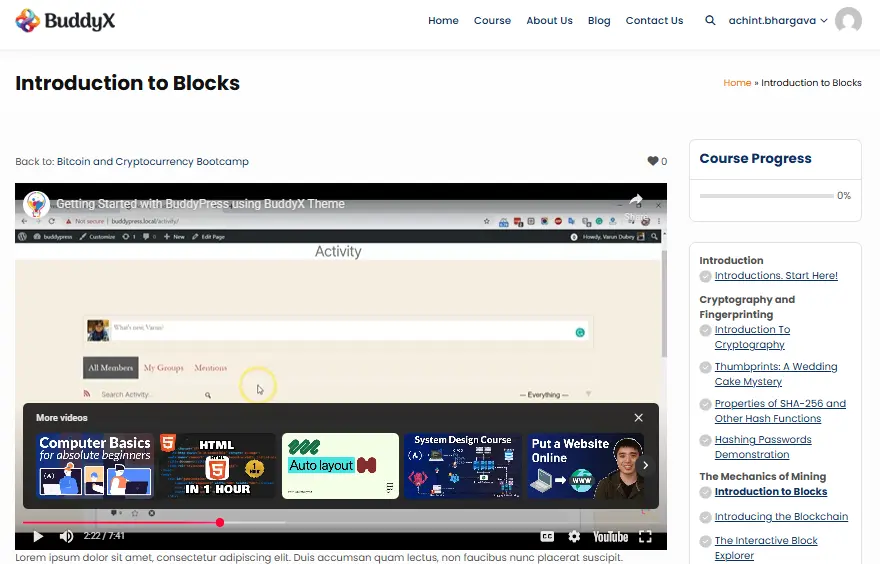This screenshot has width=880, height=564.
Task: Enter fullscreen mode on the video
Action: pyautogui.click(x=645, y=537)
